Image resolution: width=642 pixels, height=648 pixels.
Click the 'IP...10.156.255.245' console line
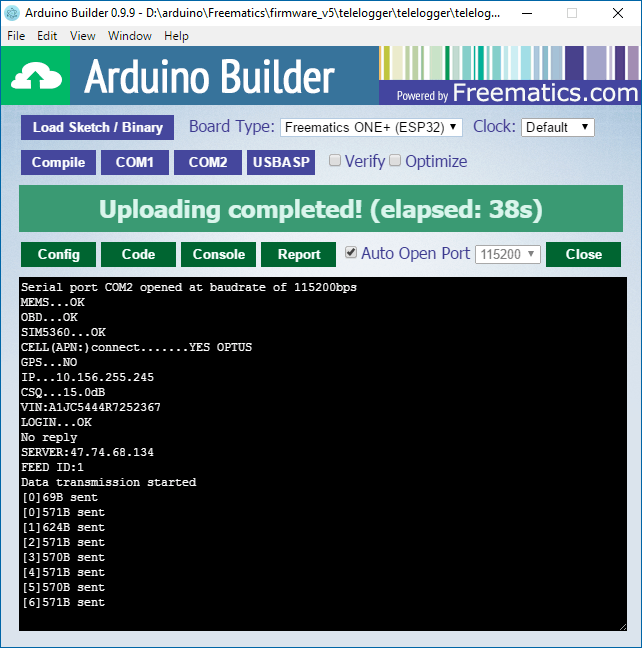[87, 377]
